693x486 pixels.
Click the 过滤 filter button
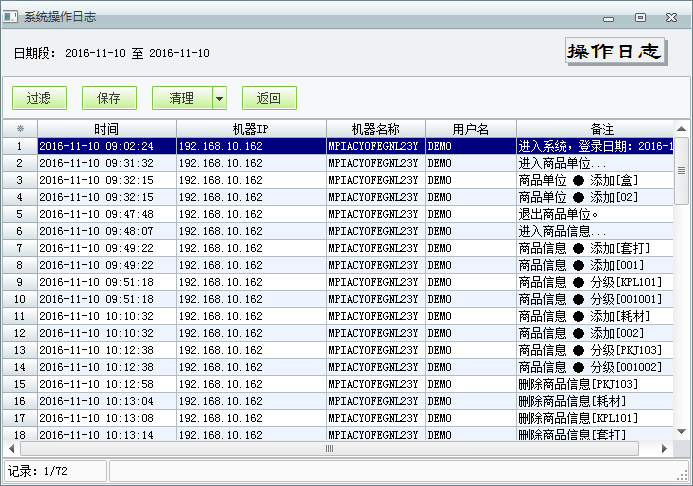[39, 98]
